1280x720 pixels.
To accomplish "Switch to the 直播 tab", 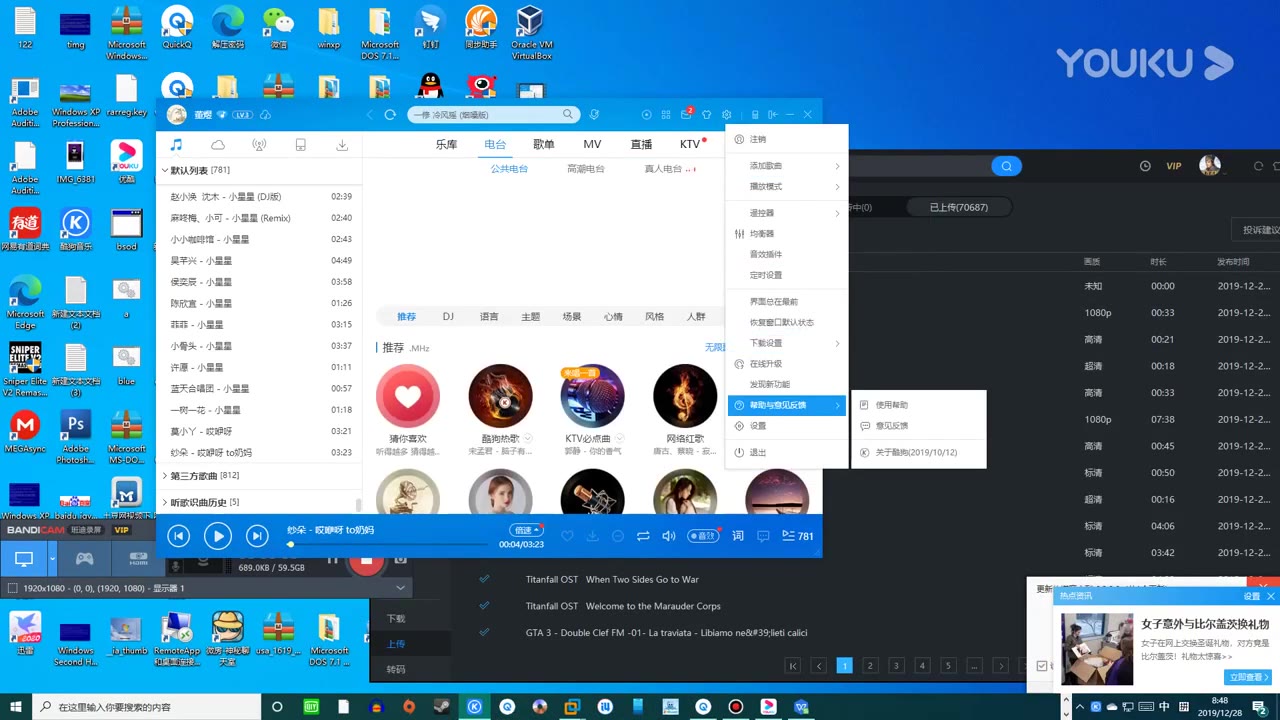I will tap(641, 145).
